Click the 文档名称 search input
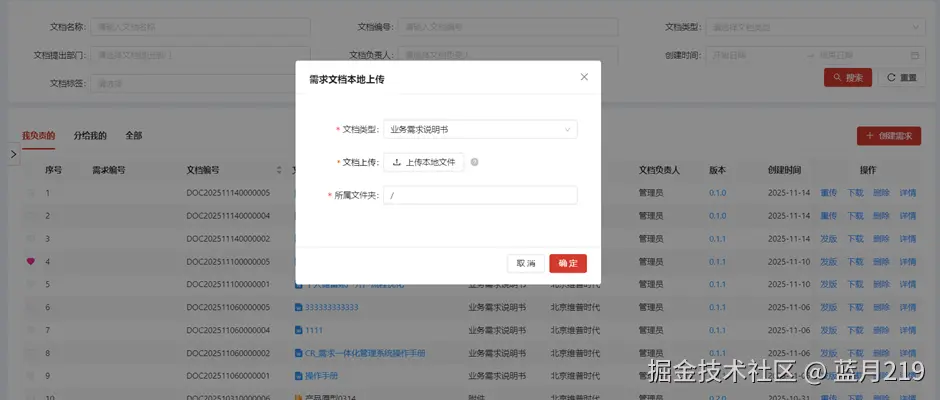Viewport: 940px width, 400px height. coord(200,27)
